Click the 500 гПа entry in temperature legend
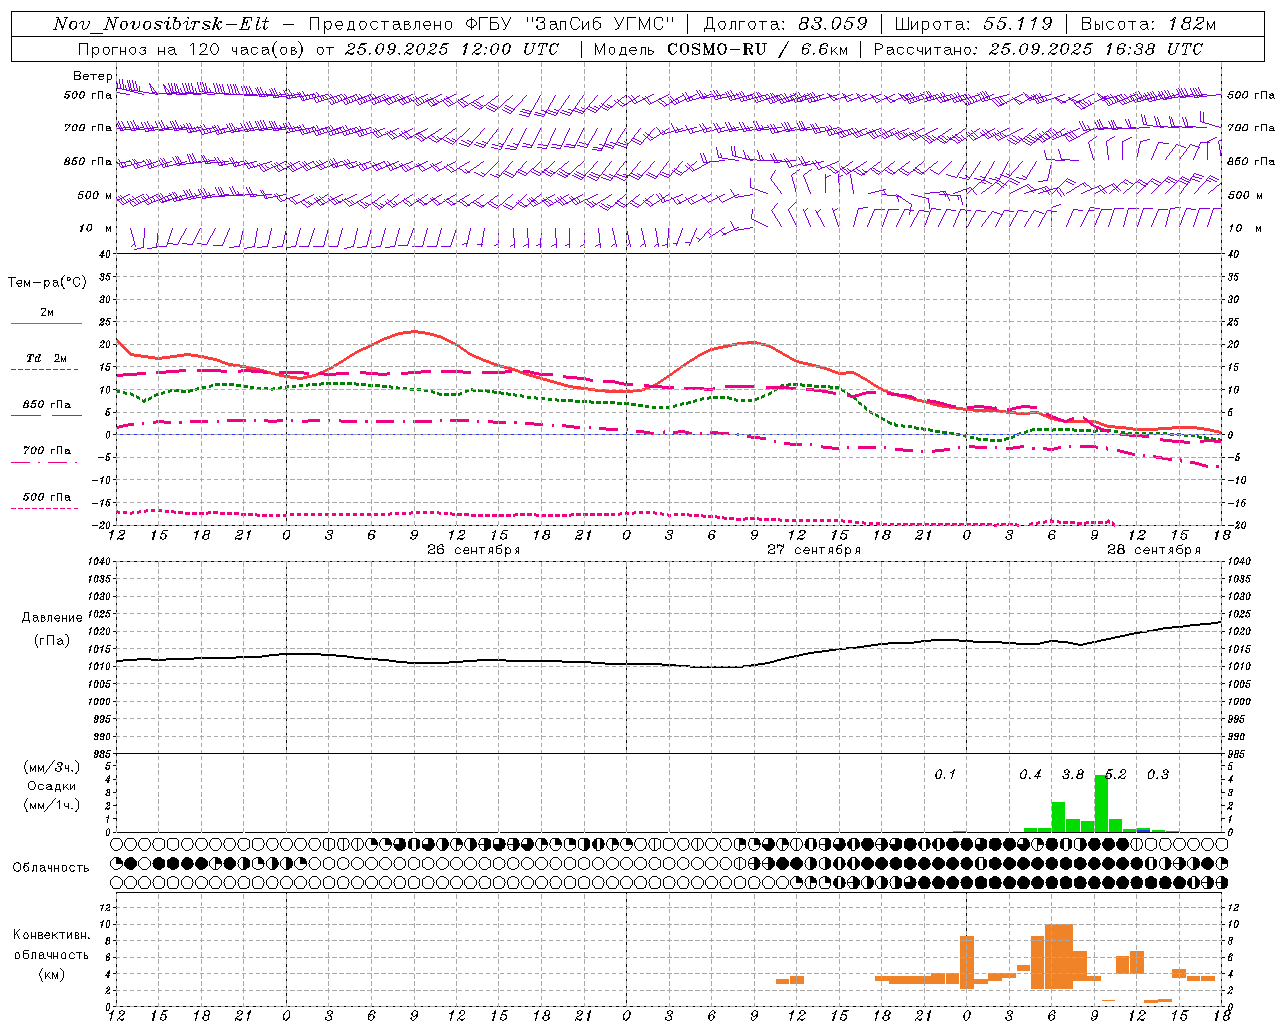 coord(47,497)
